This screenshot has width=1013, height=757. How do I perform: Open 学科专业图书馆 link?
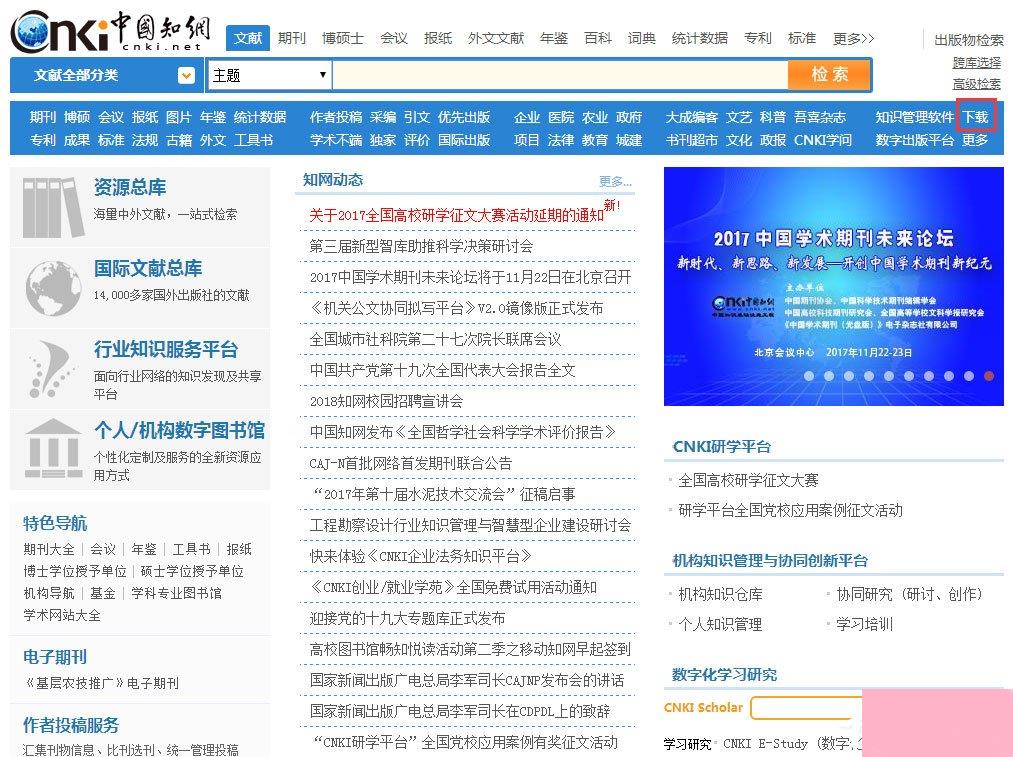[176, 593]
